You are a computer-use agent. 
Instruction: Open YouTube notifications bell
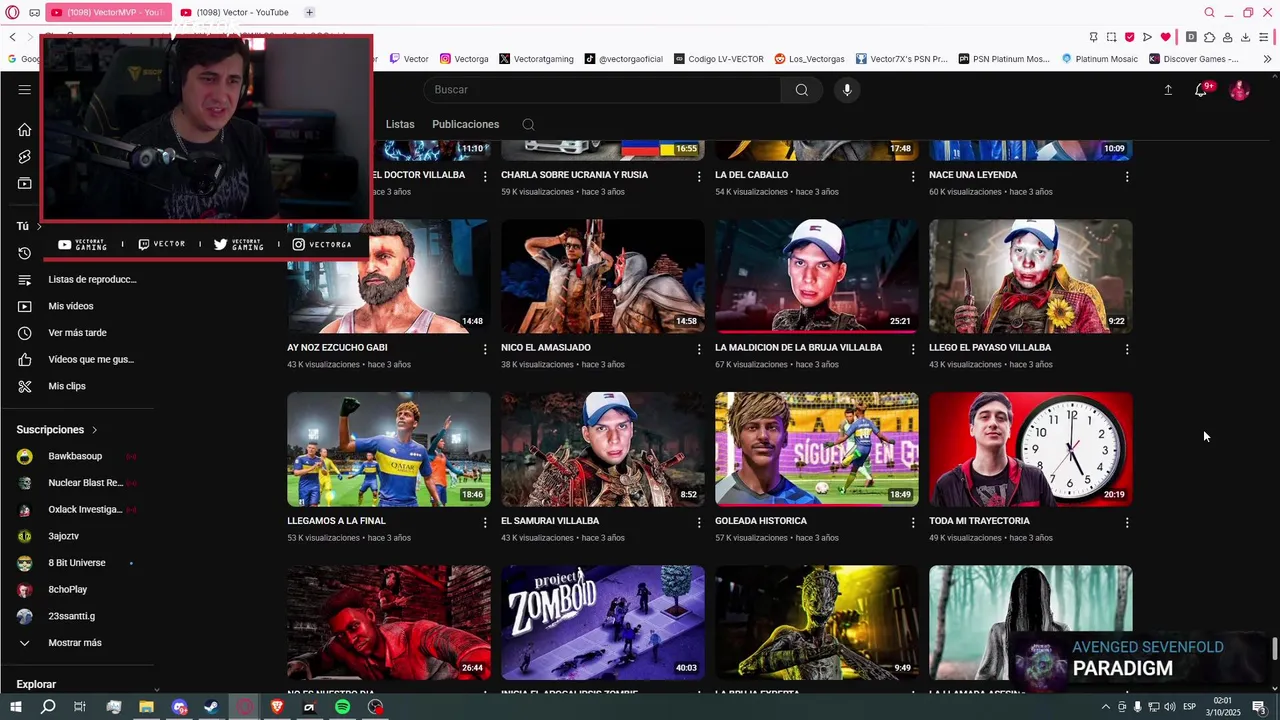click(1201, 90)
